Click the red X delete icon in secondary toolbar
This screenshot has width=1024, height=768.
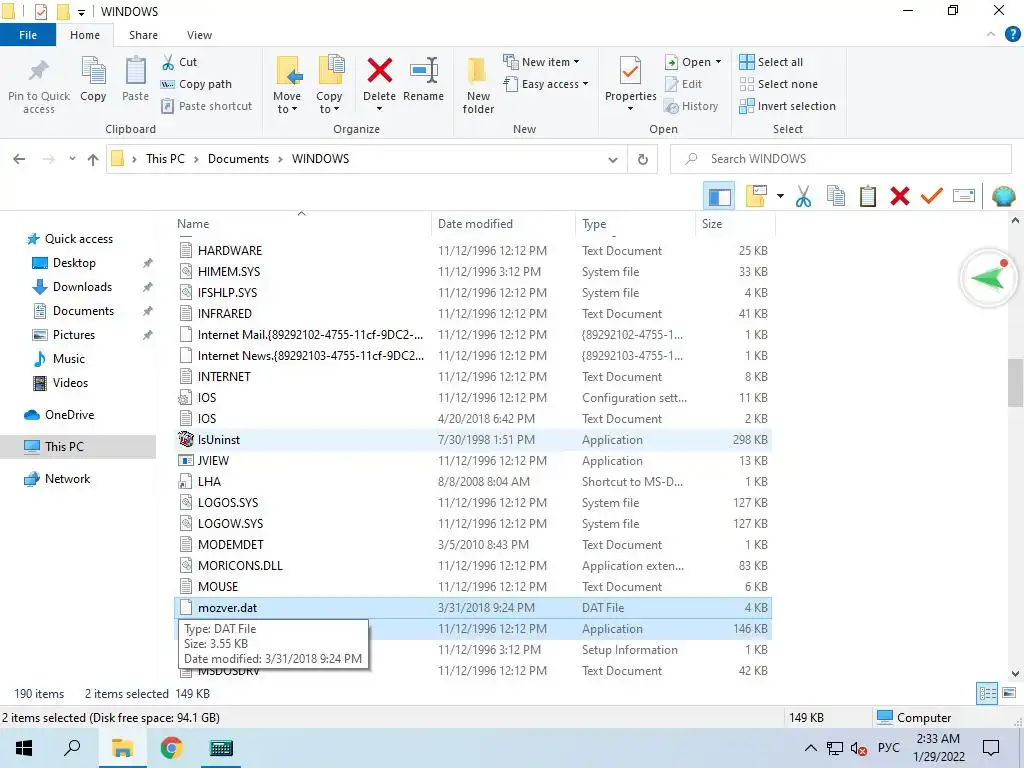(x=900, y=196)
